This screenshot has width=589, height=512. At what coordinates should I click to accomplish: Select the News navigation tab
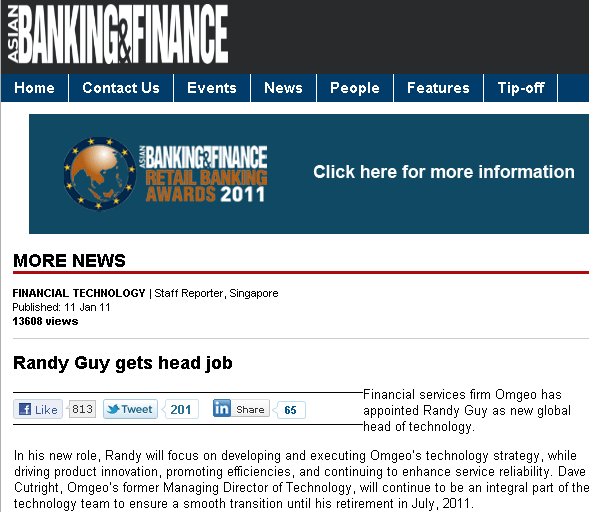pos(283,88)
